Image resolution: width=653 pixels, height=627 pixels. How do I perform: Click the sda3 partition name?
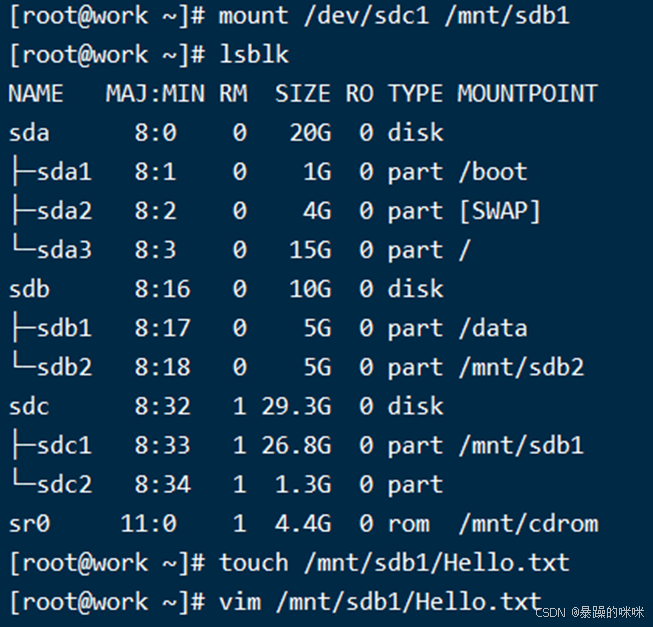pyautogui.click(x=64, y=250)
